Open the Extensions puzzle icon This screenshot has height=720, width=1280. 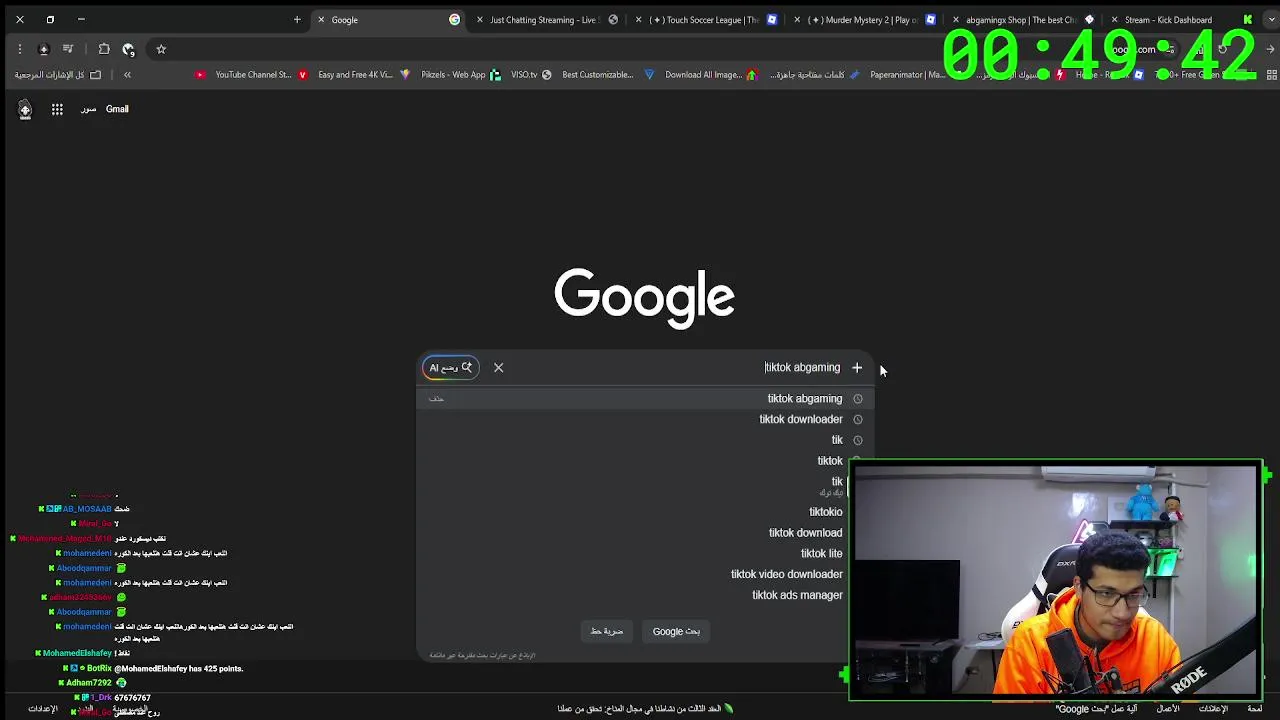click(x=104, y=49)
